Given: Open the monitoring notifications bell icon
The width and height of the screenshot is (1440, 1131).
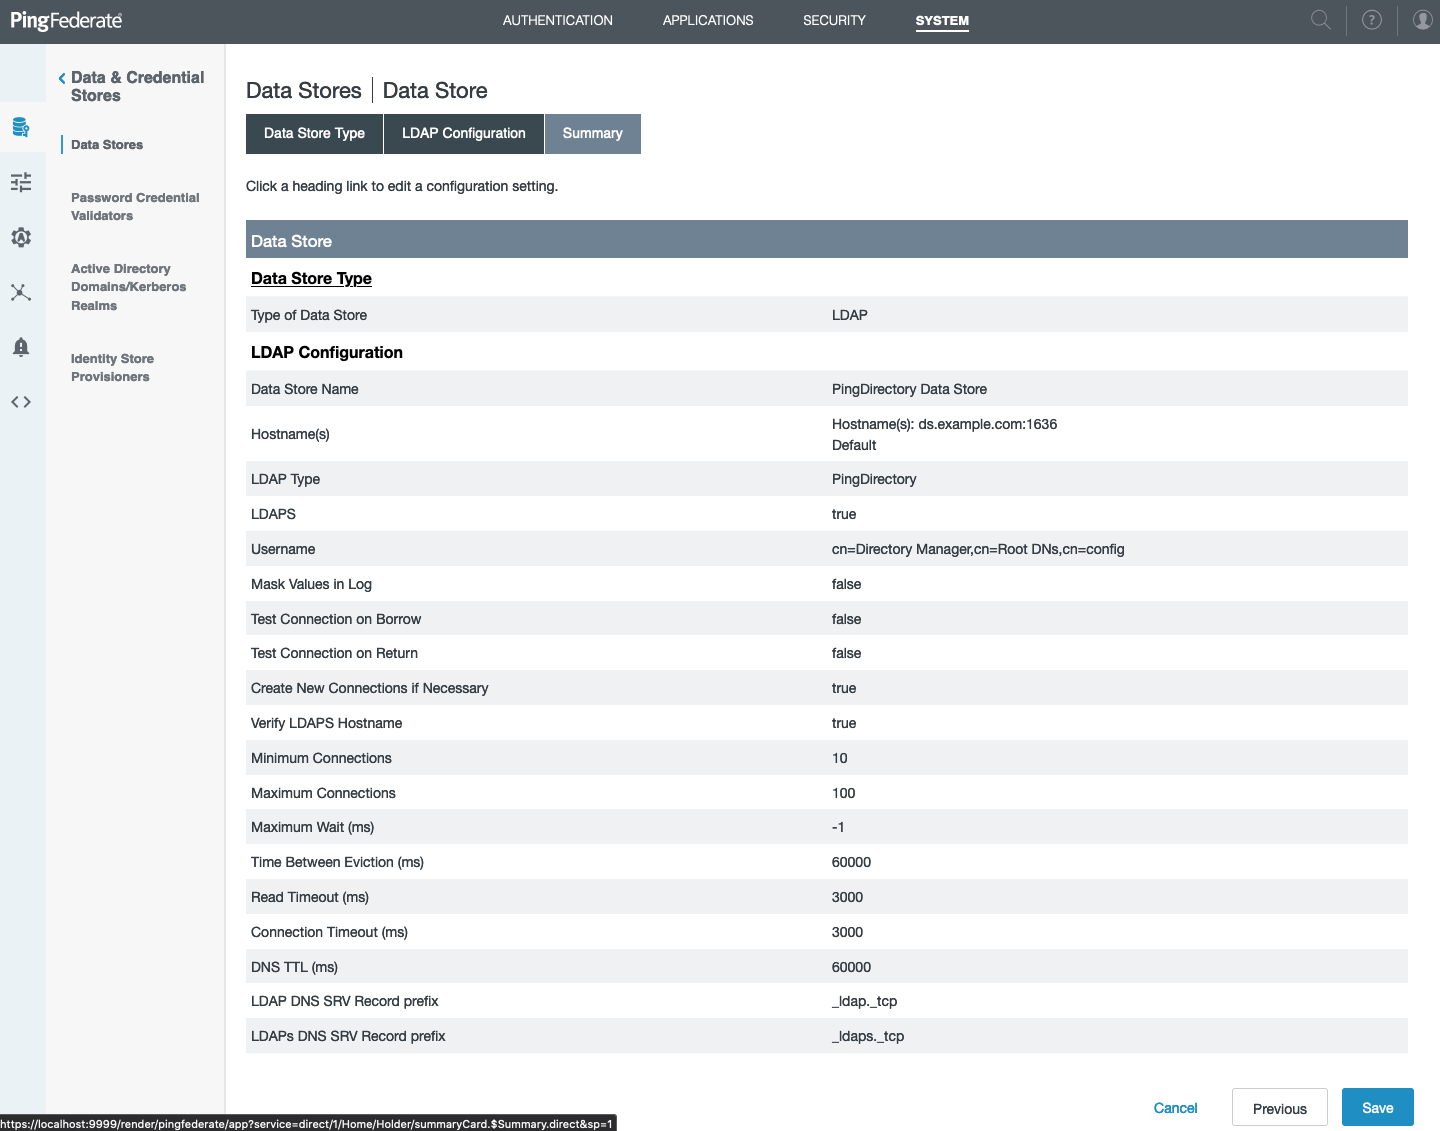Looking at the screenshot, I should pos(22,347).
